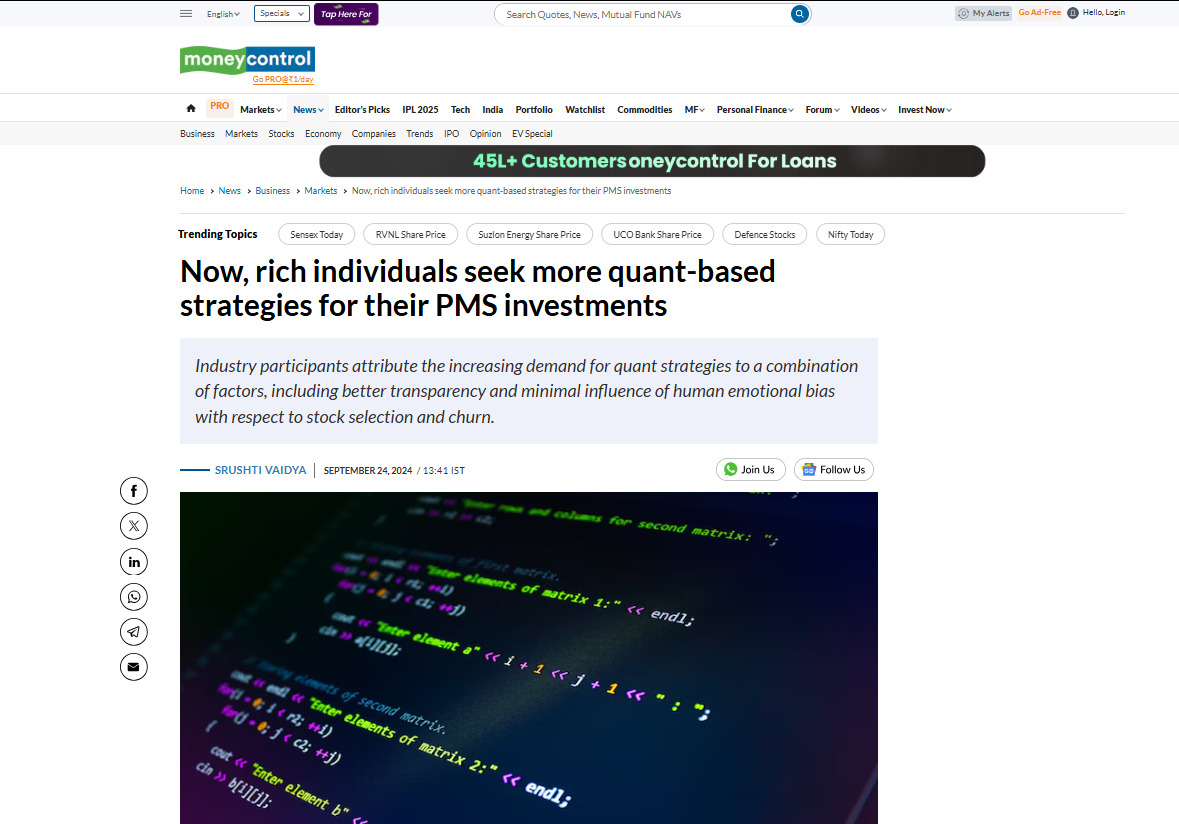Share article on WhatsApp
1179x824 pixels.
[x=134, y=597]
